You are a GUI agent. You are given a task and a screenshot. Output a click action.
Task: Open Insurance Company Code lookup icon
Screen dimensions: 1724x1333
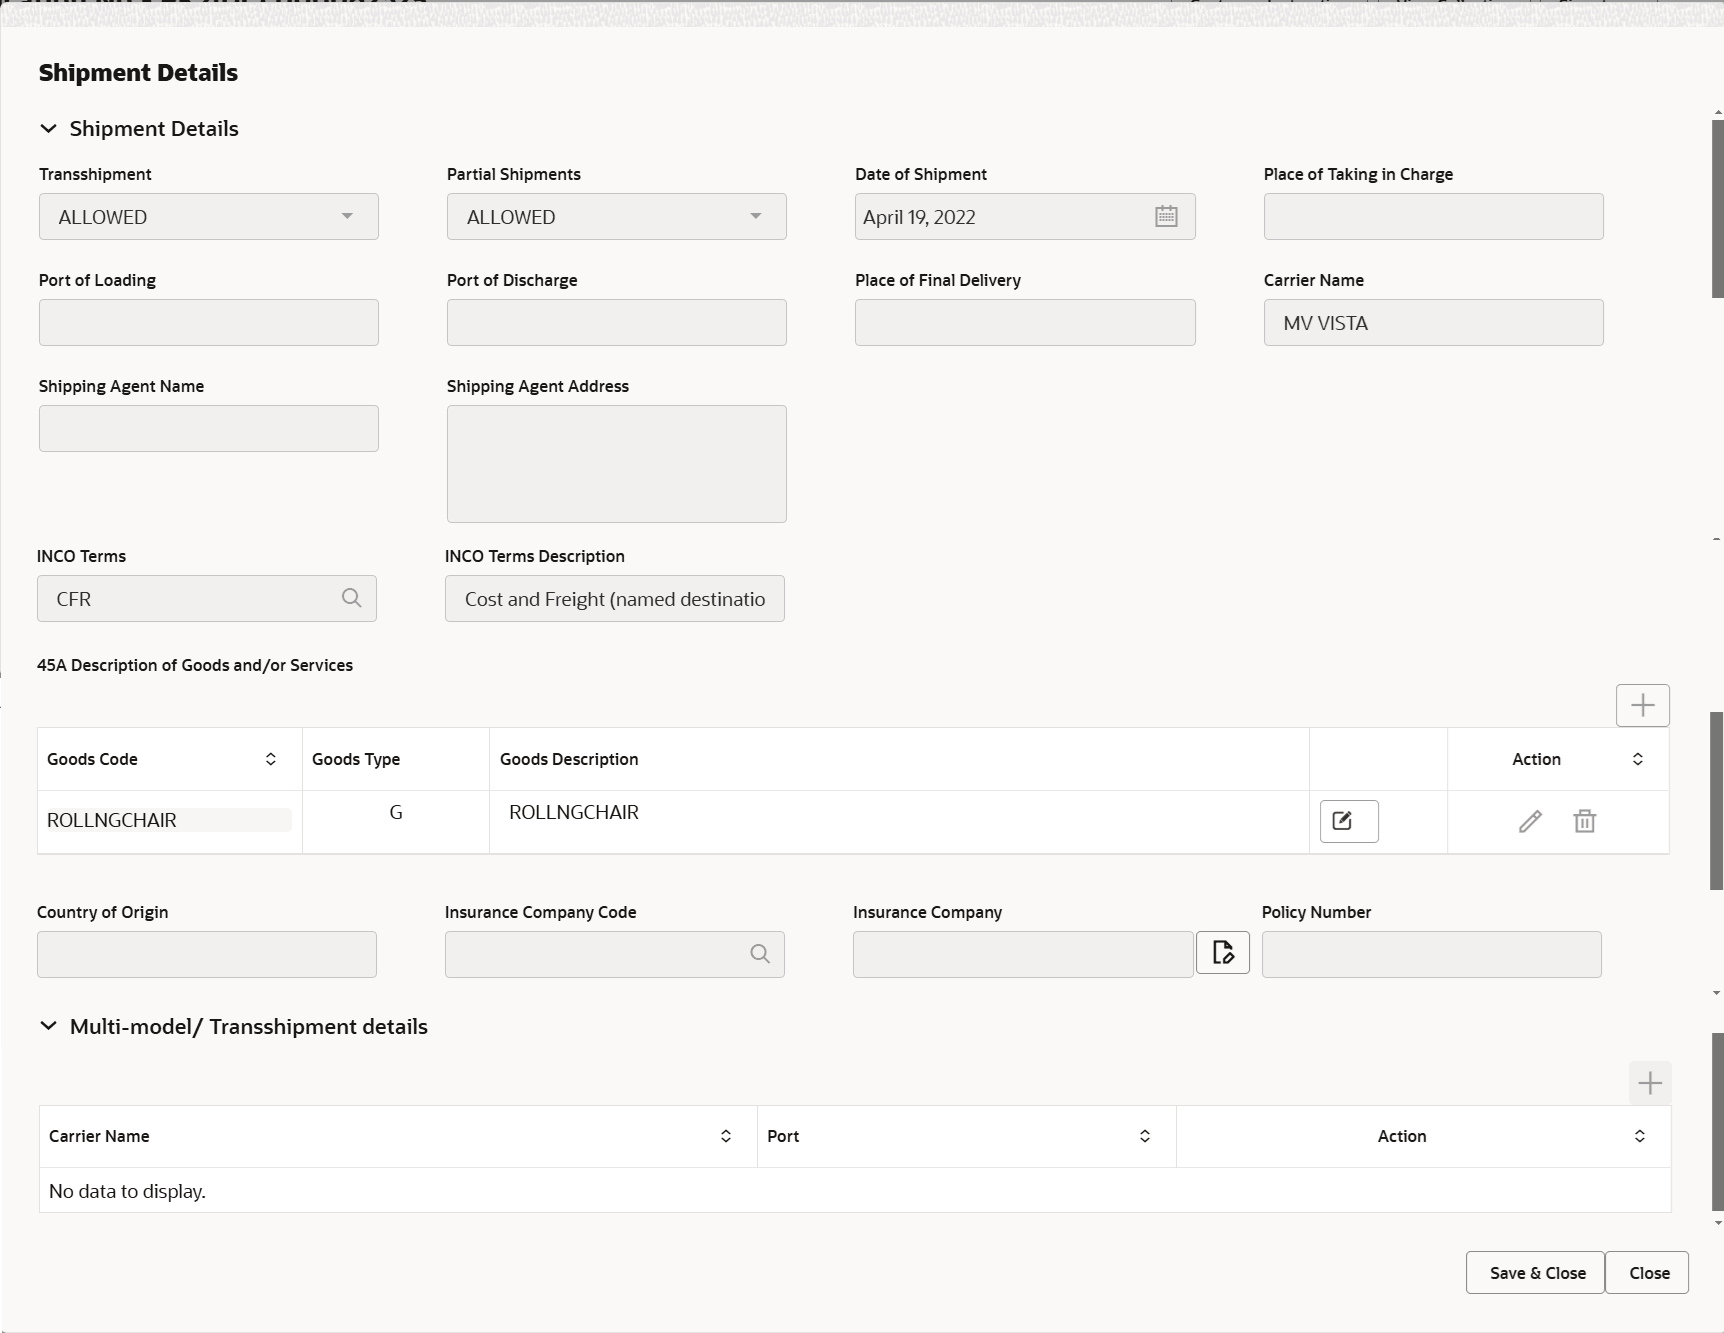point(760,954)
